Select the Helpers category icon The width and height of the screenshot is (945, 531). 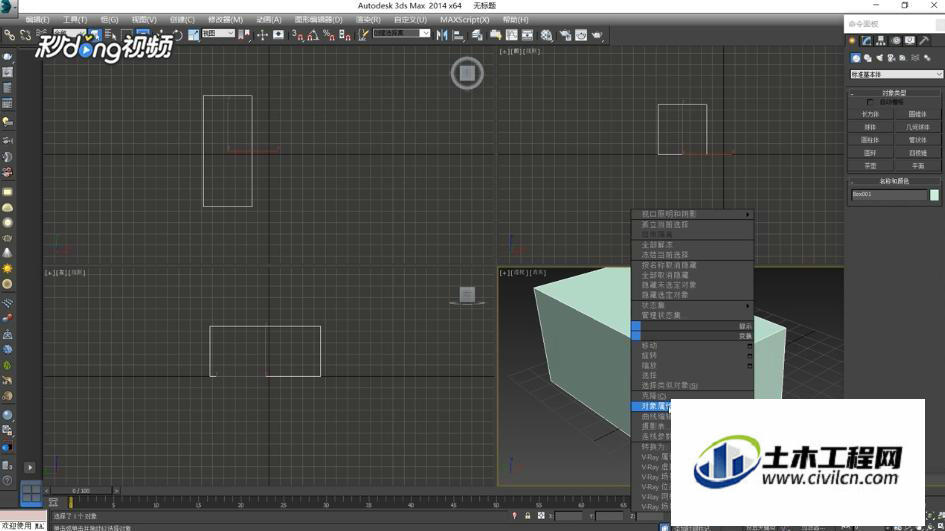pos(903,58)
